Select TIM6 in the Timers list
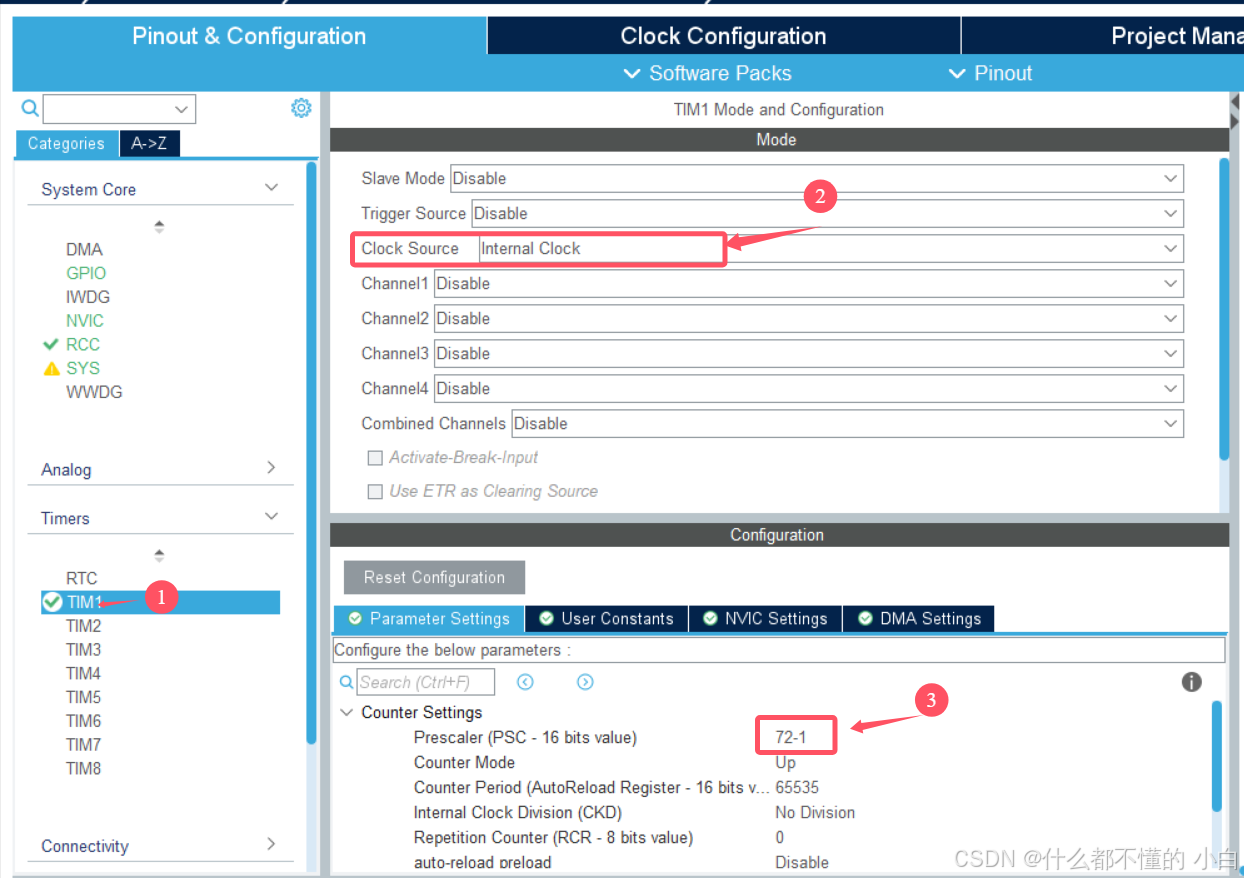This screenshot has width=1244, height=878. pos(84,721)
